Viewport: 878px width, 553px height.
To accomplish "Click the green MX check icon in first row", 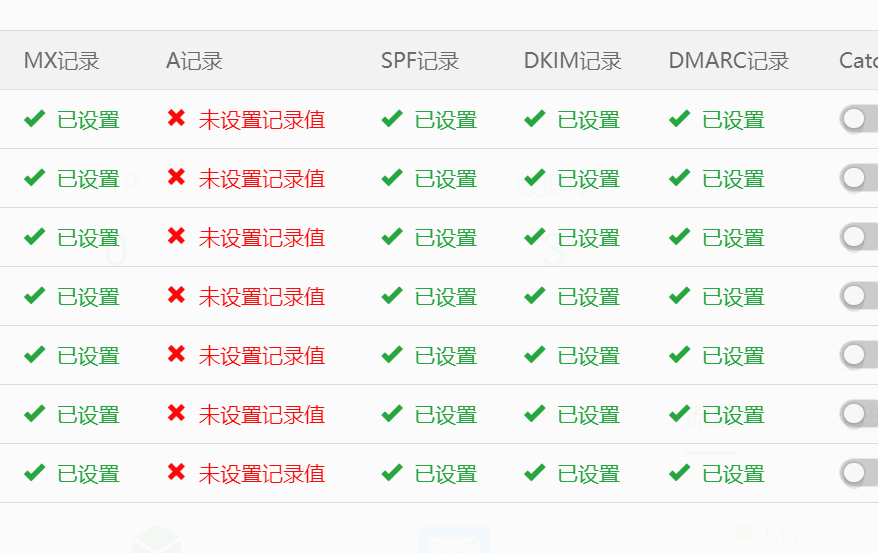I will pos(35,119).
